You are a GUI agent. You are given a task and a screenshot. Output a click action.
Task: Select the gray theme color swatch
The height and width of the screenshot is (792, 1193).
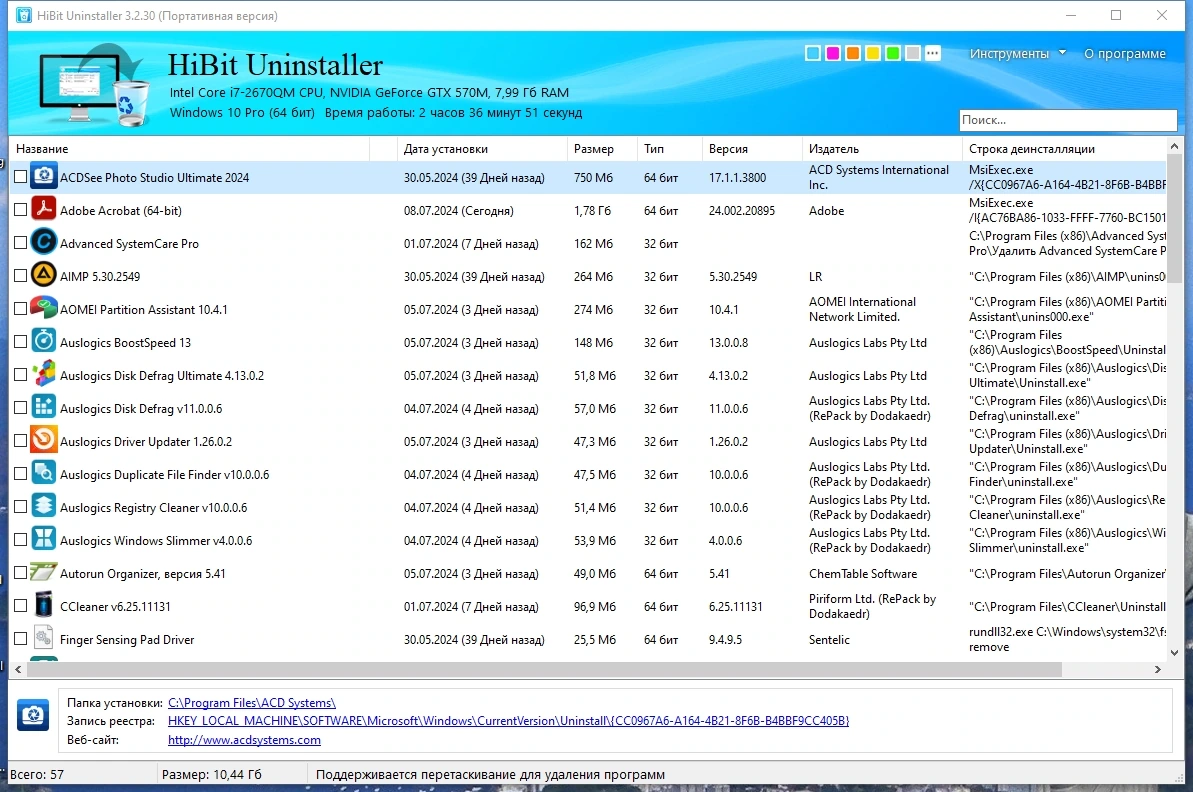[x=912, y=52]
